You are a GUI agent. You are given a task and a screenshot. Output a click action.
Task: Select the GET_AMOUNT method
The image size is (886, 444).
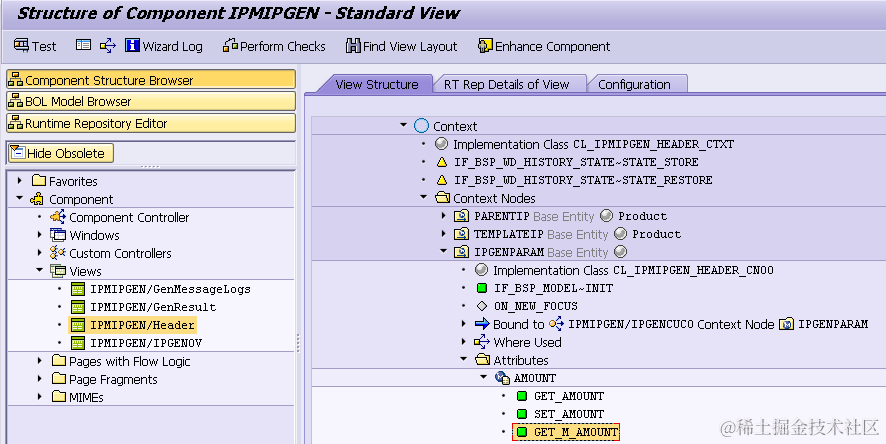coord(569,396)
